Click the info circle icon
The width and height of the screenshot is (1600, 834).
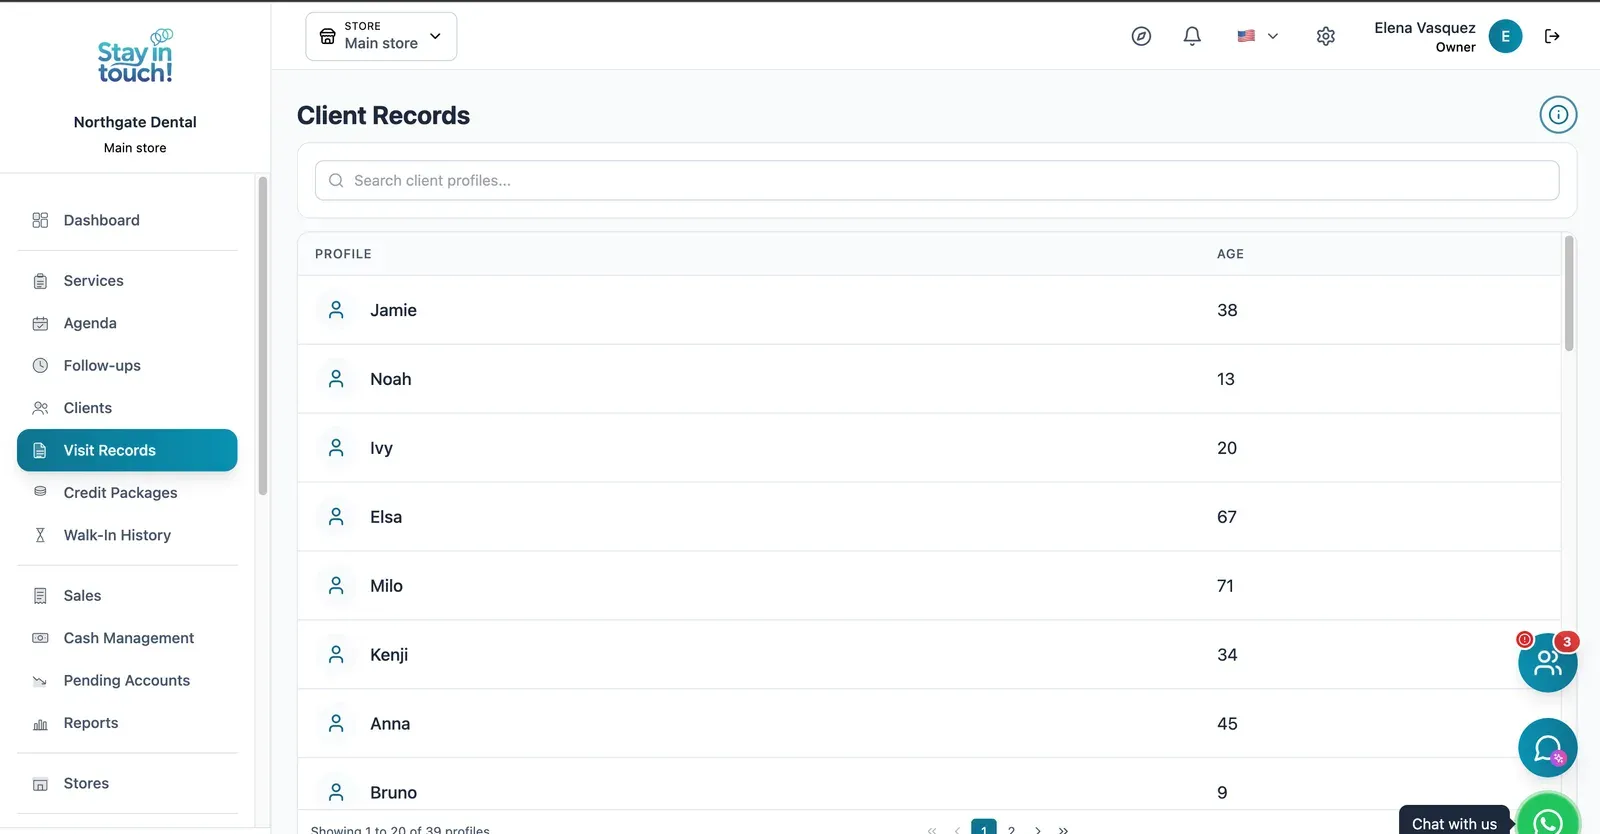[x=1558, y=115]
